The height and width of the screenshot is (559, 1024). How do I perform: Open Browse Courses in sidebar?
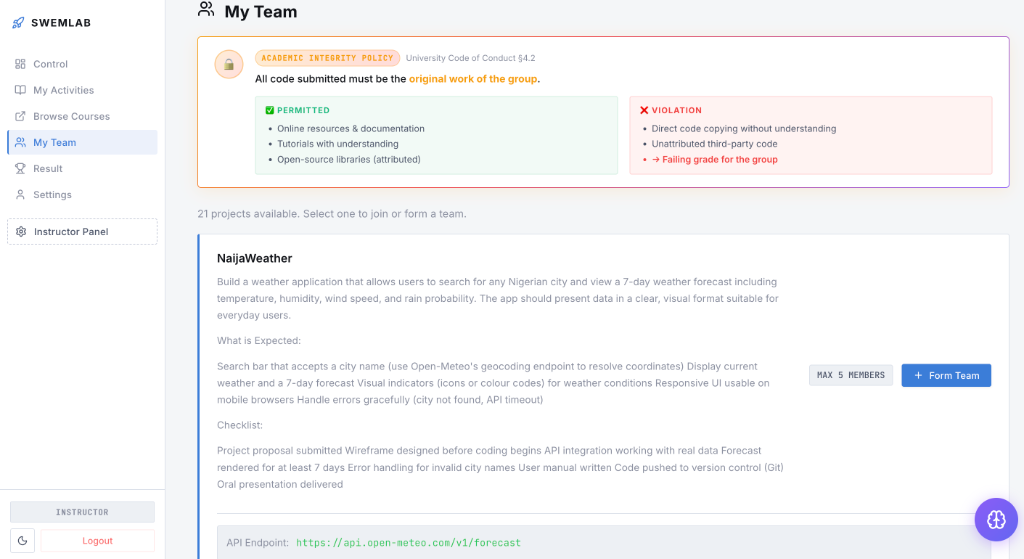82,116
